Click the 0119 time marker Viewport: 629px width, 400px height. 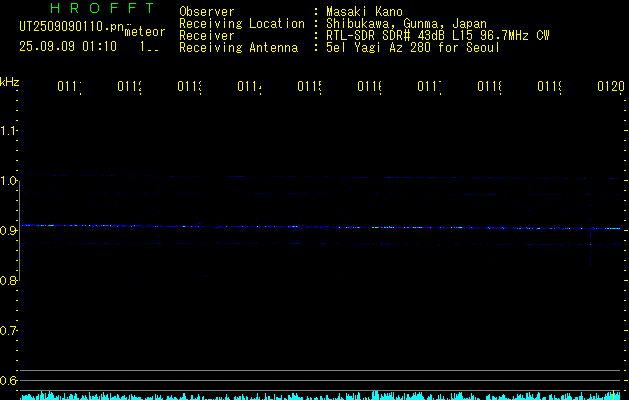[550, 86]
